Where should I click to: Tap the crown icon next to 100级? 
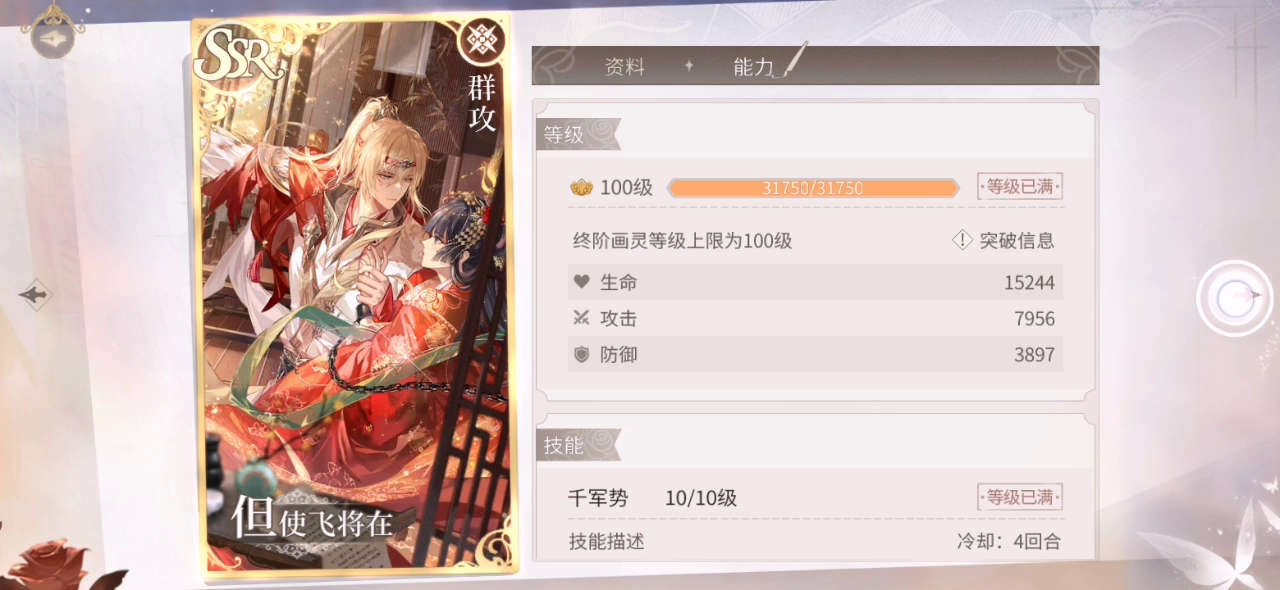pos(581,187)
